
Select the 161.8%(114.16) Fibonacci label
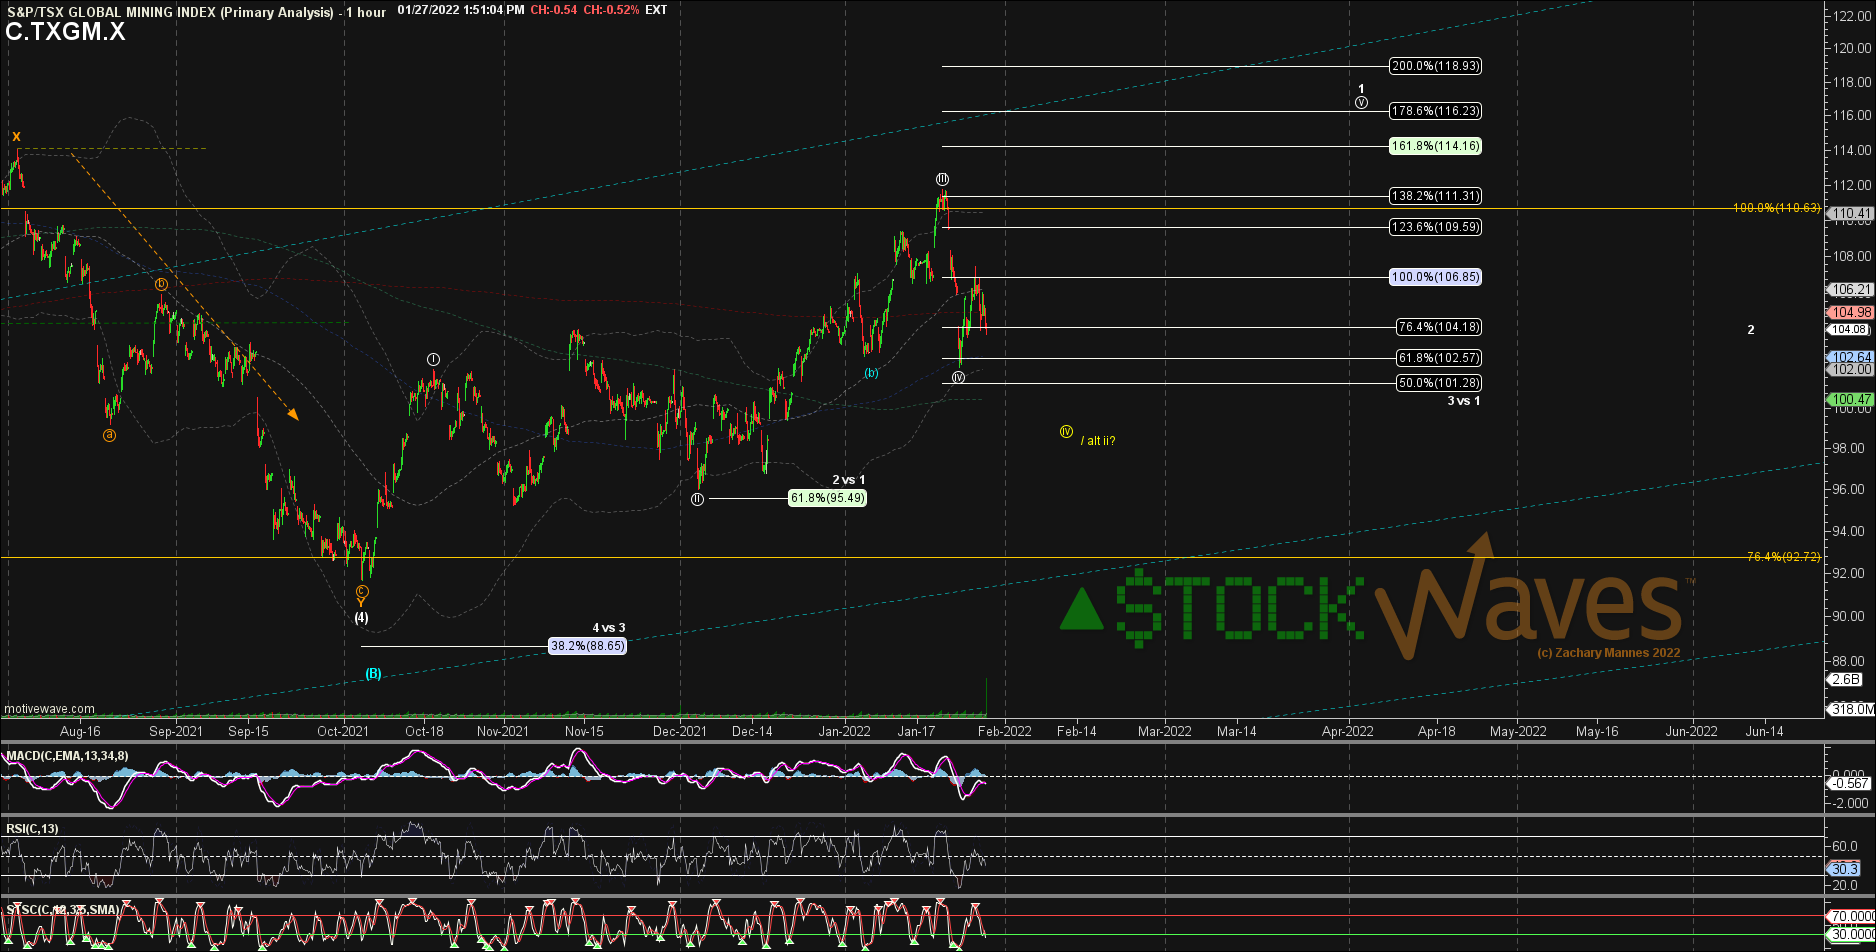point(1435,146)
